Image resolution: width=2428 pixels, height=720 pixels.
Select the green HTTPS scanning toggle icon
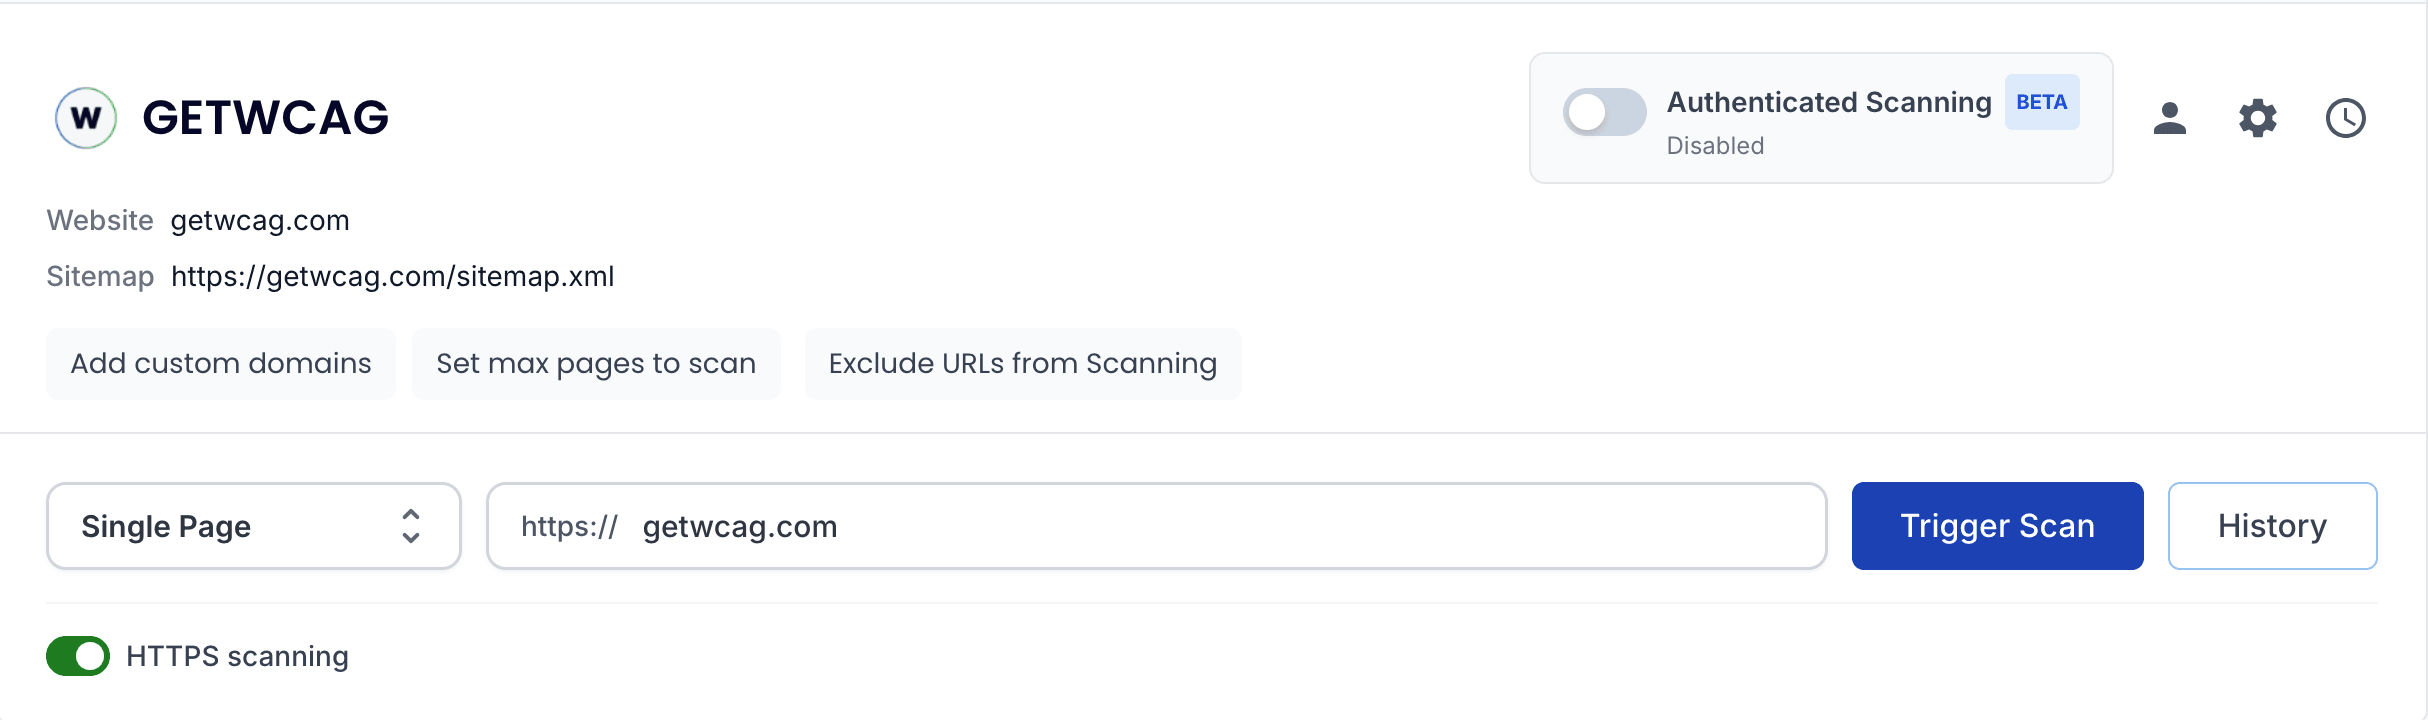click(77, 656)
